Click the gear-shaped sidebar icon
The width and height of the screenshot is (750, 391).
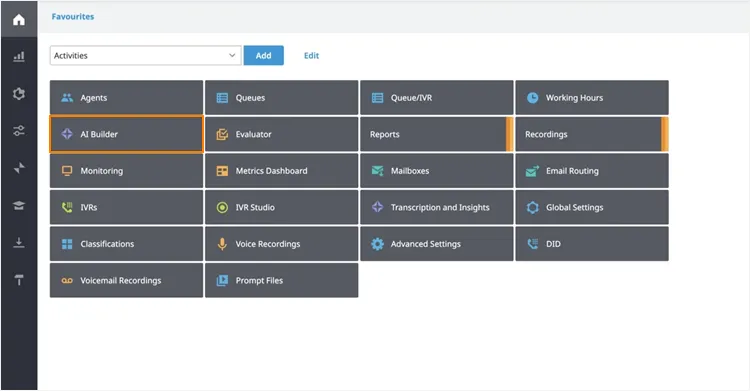point(19,93)
